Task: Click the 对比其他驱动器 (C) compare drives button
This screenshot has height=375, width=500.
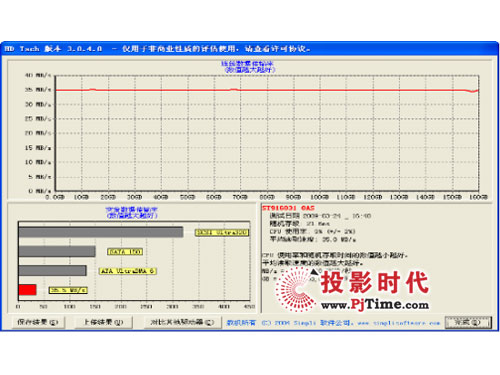Action: pos(182,322)
